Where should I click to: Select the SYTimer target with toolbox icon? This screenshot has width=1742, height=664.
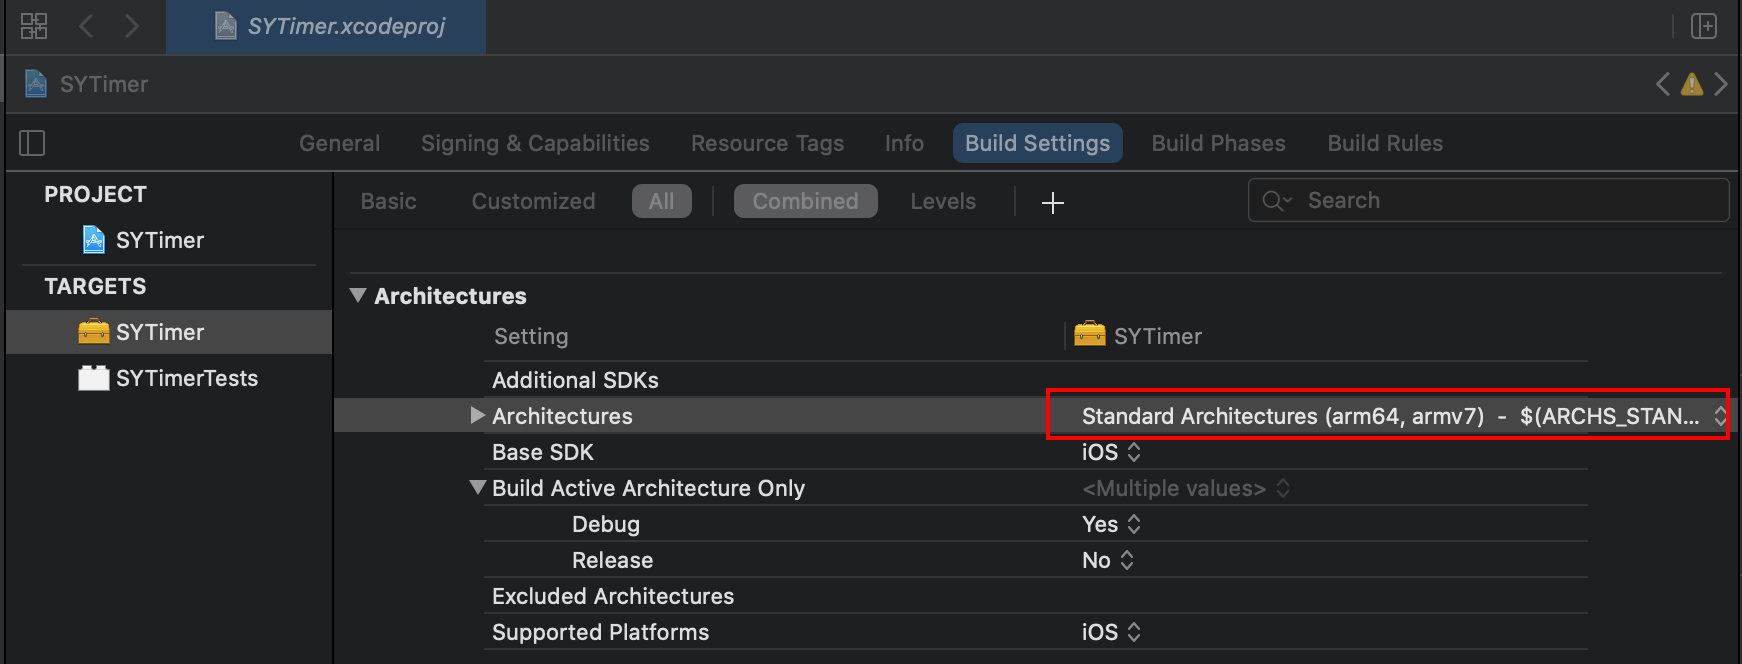coord(168,332)
